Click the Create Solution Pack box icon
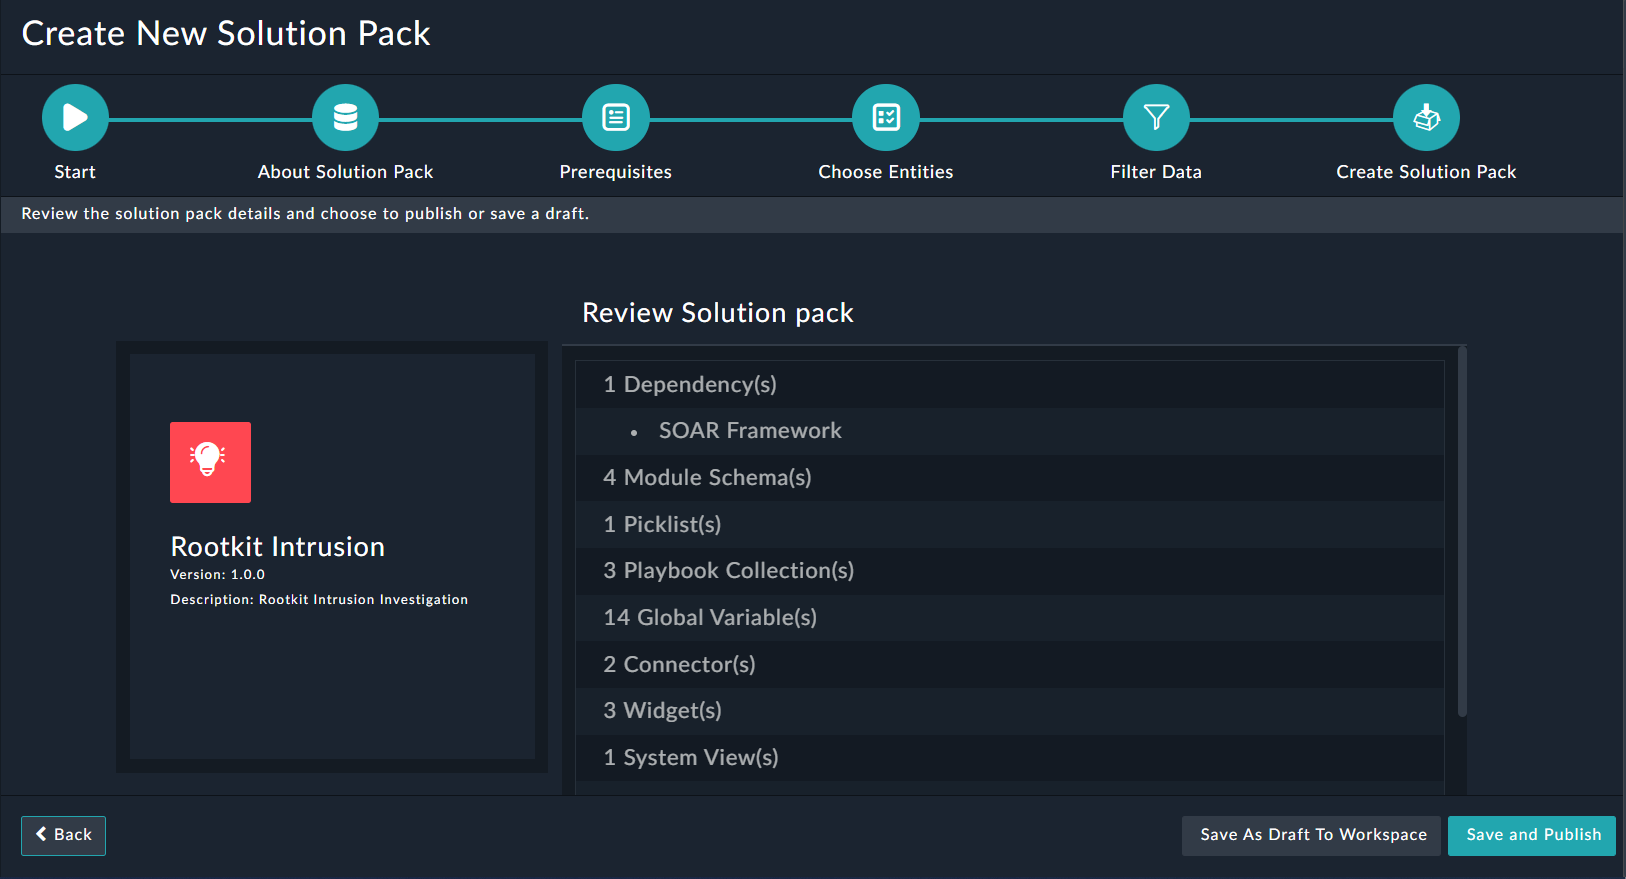The width and height of the screenshot is (1626, 879). pos(1426,118)
